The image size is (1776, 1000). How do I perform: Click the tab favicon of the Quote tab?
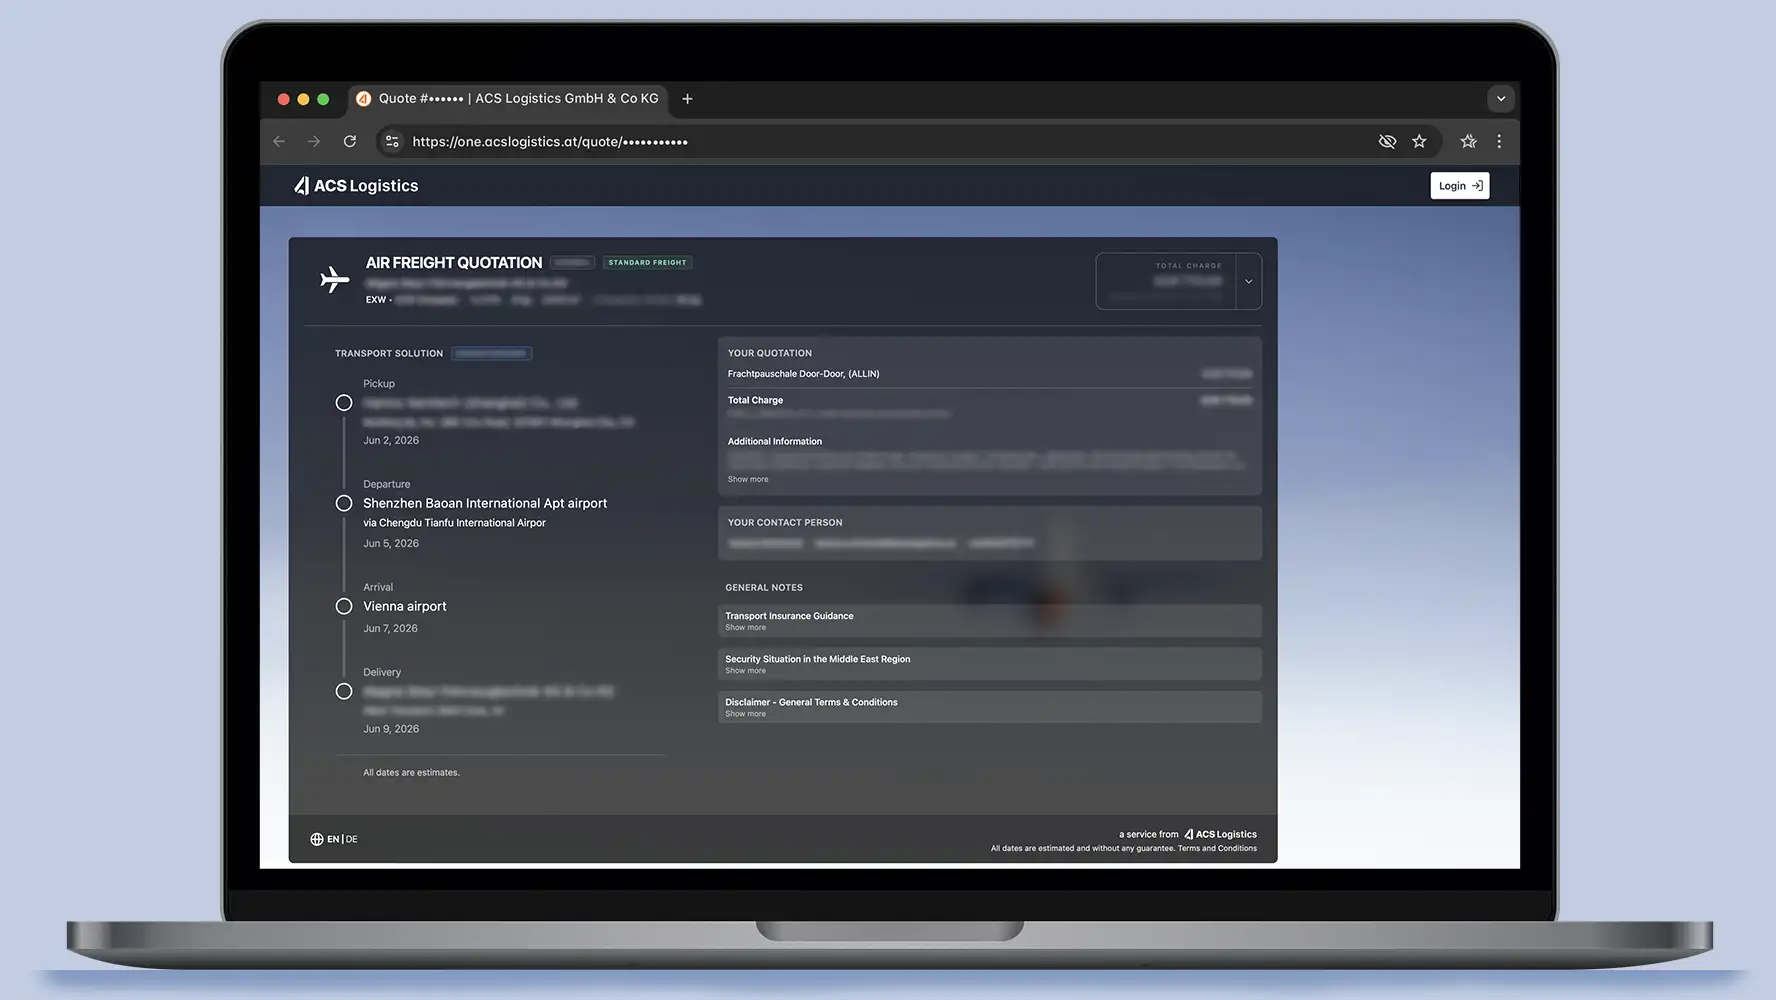364,99
